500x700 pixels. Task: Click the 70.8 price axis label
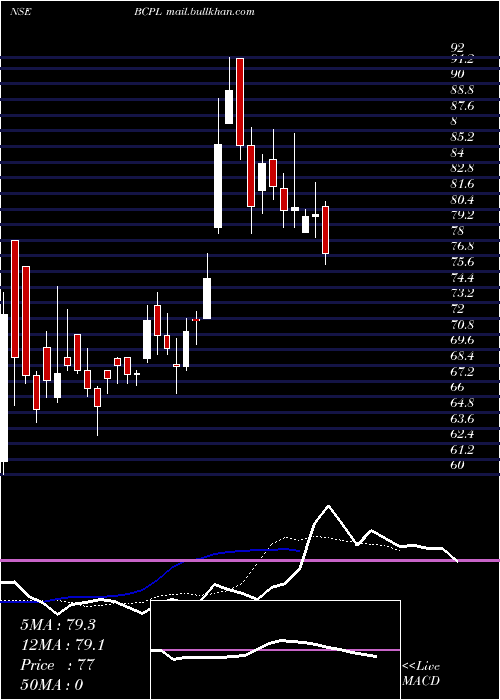(x=462, y=325)
